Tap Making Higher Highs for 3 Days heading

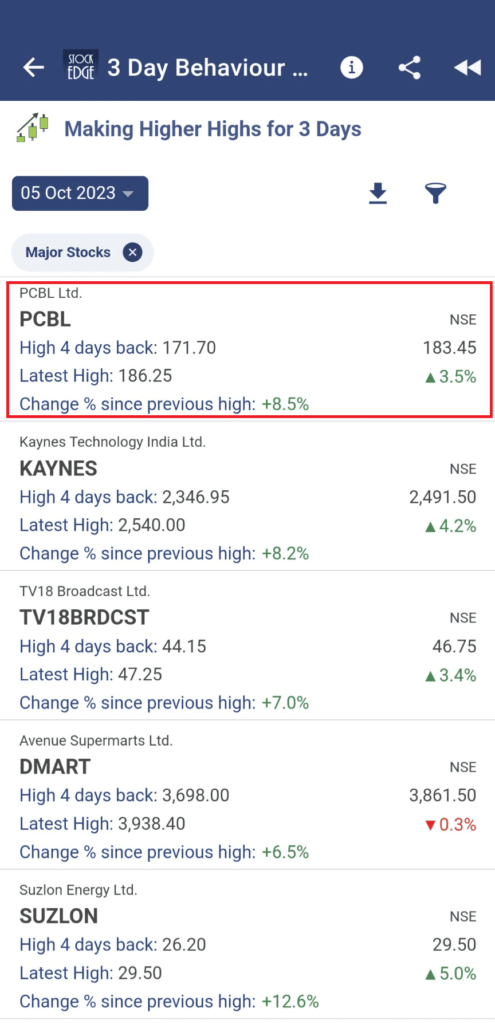(213, 129)
